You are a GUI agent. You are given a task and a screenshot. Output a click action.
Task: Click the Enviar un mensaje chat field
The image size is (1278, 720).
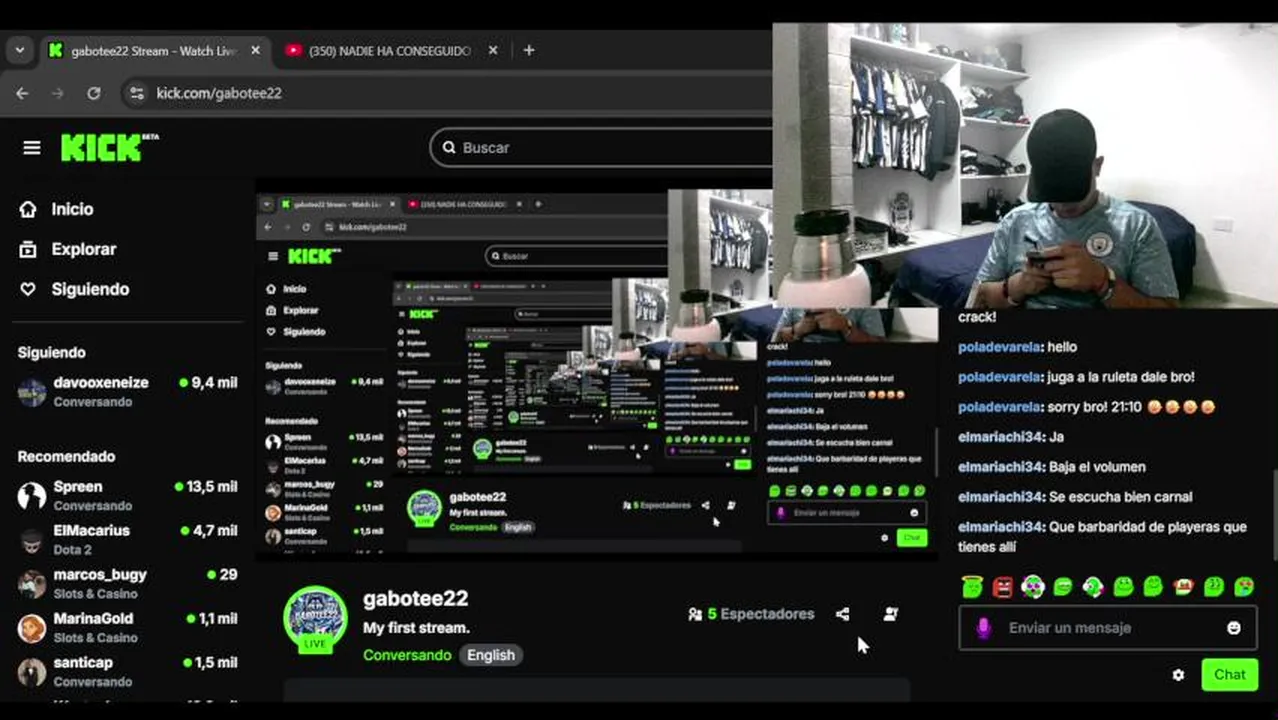click(1108, 628)
